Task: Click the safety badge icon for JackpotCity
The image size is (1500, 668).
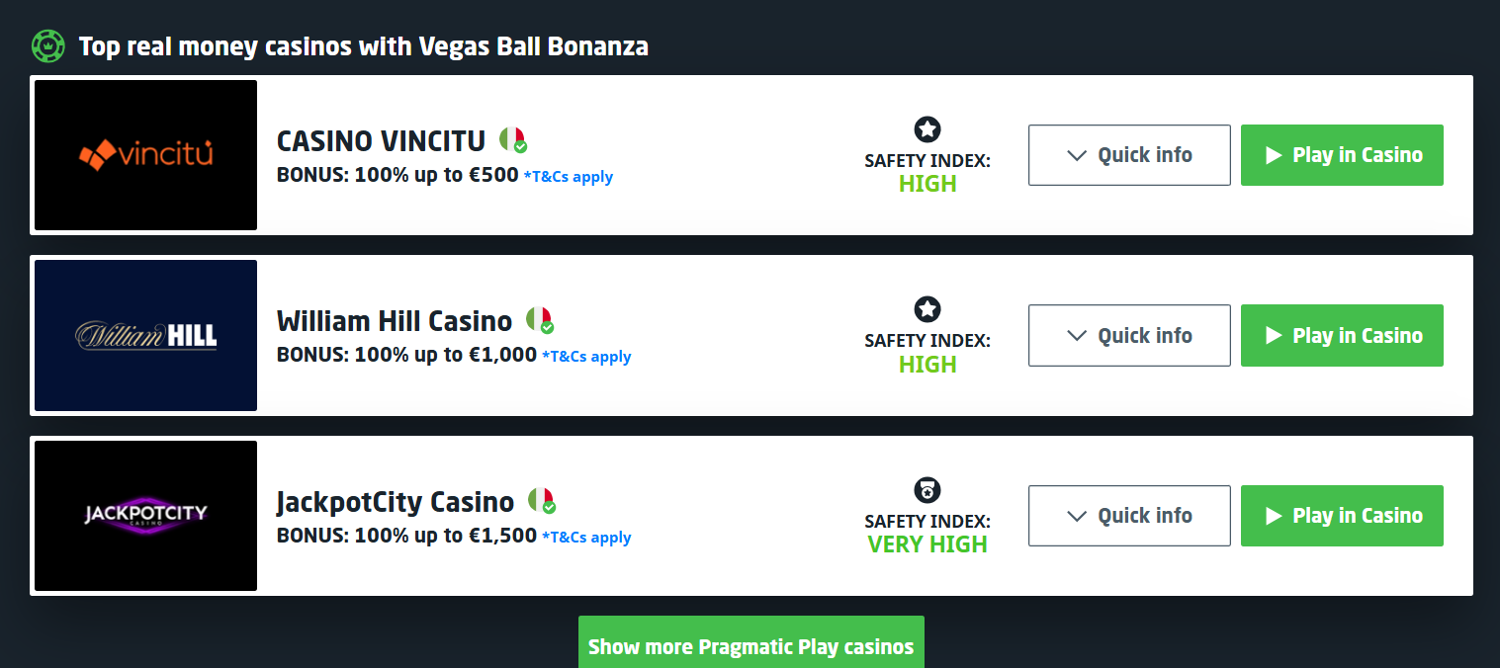Action: (x=927, y=490)
